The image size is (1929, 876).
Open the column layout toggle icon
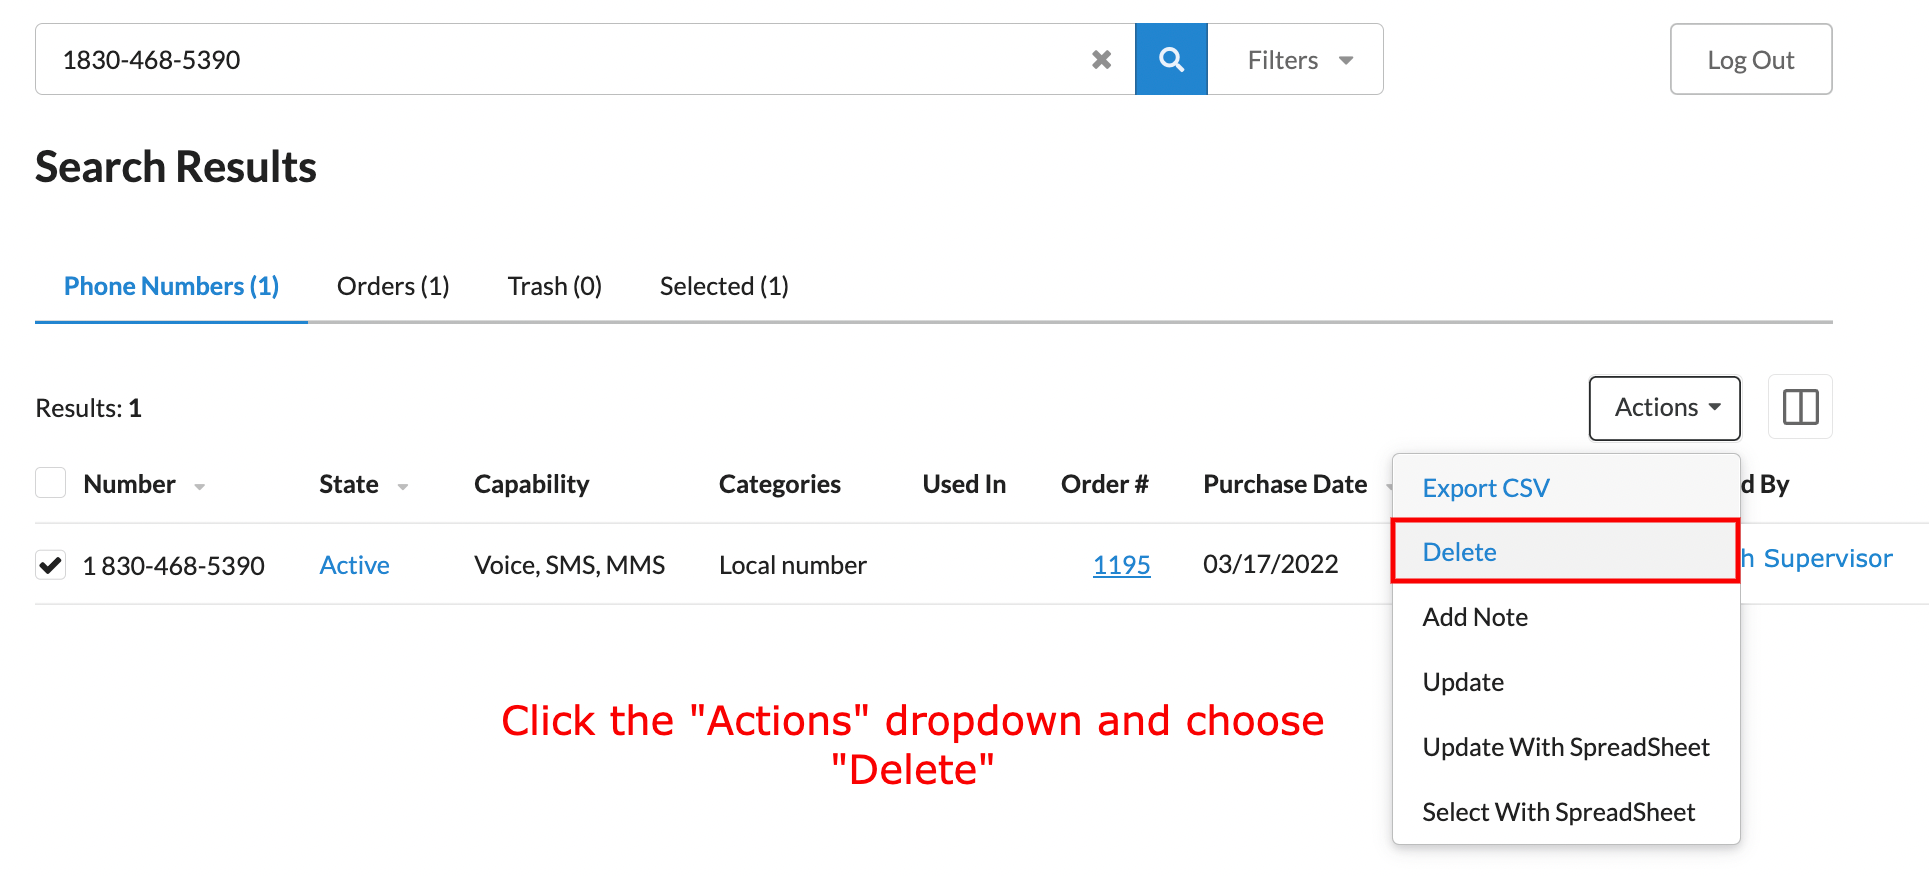[1799, 407]
